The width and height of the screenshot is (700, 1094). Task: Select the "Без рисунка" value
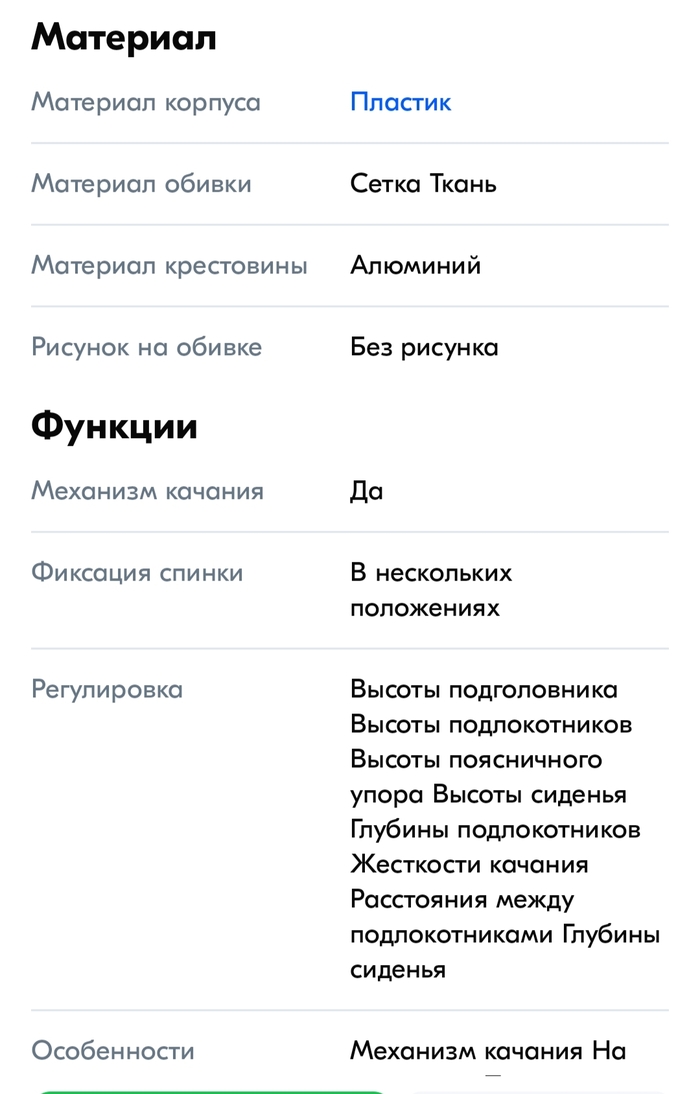pos(424,347)
